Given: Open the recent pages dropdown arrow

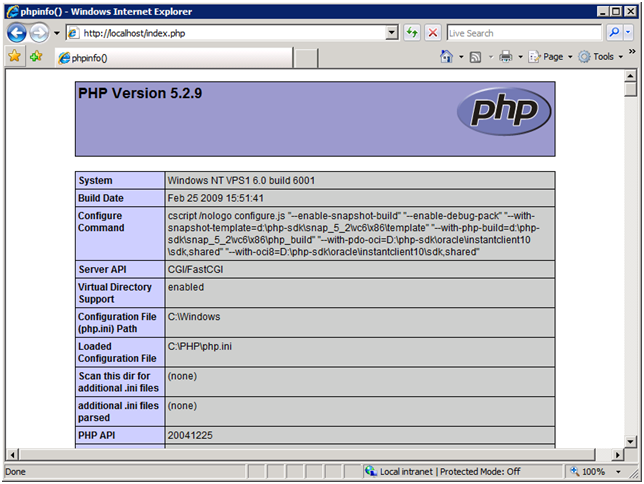Looking at the screenshot, I should [x=57, y=33].
